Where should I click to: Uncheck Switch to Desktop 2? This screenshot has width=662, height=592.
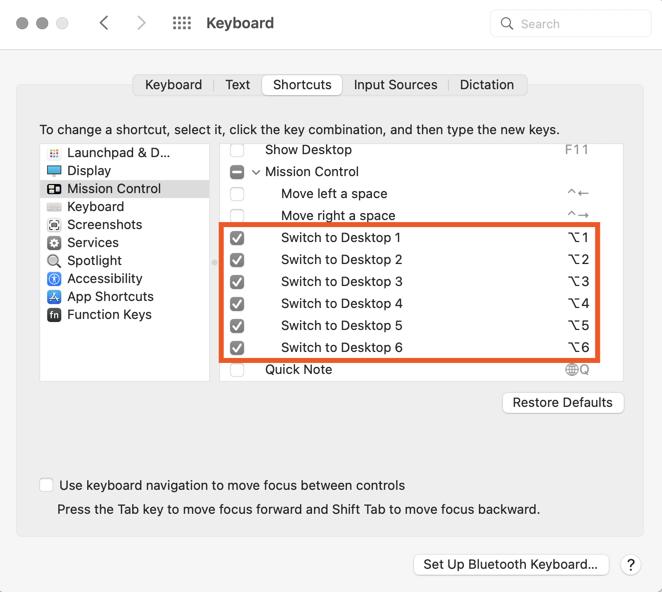coord(237,260)
